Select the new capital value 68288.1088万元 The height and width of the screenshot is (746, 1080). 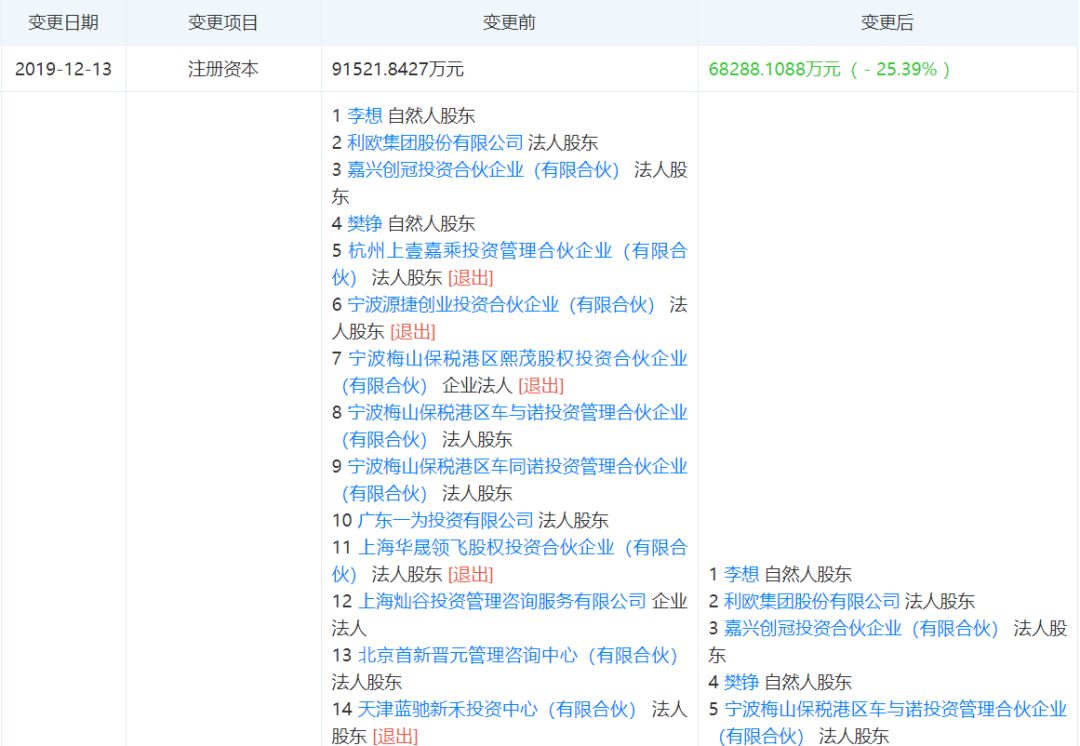[775, 69]
